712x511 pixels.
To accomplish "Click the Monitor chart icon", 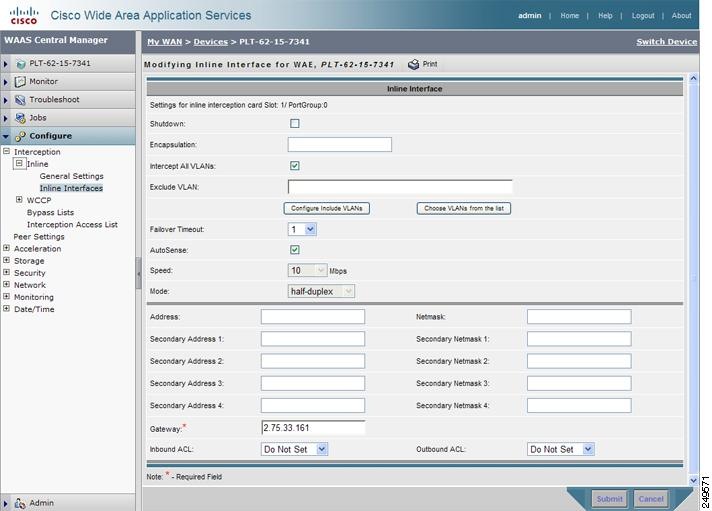I will coord(20,82).
